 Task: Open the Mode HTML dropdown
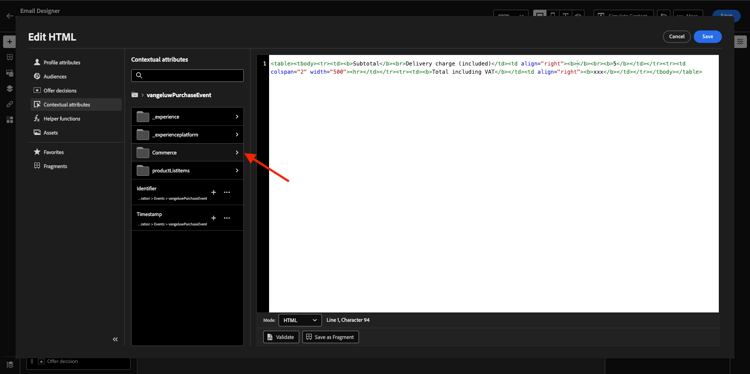(300, 320)
